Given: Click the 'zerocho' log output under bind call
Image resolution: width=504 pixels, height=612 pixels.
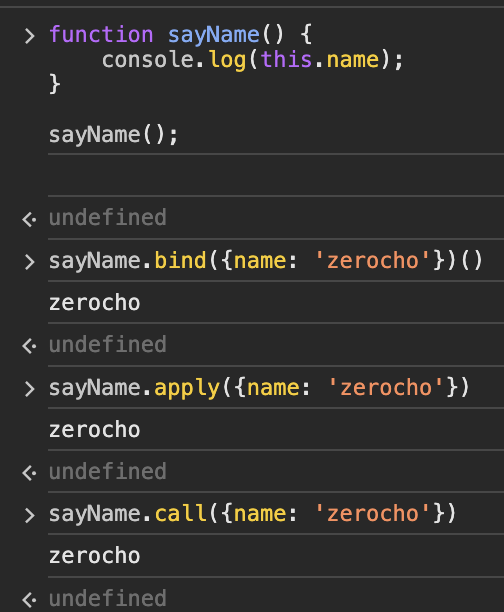Looking at the screenshot, I should pyautogui.click(x=94, y=303).
